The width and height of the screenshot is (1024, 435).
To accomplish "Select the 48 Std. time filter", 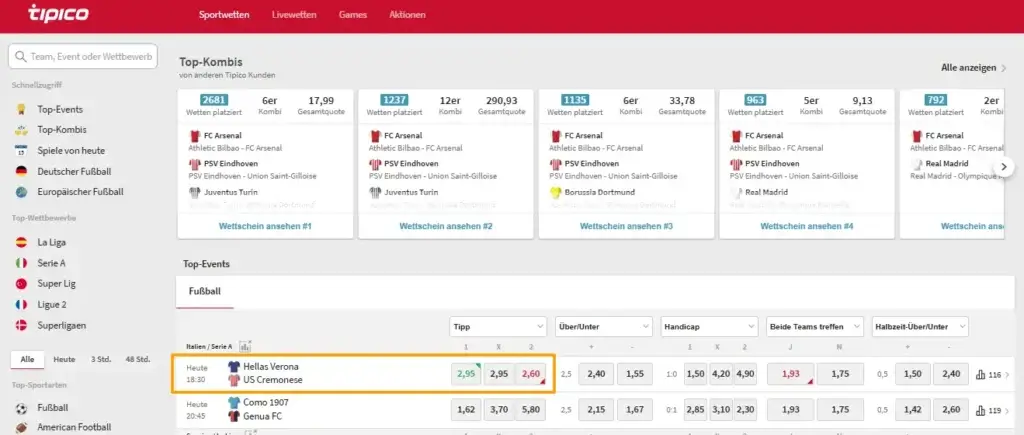I will pos(137,359).
